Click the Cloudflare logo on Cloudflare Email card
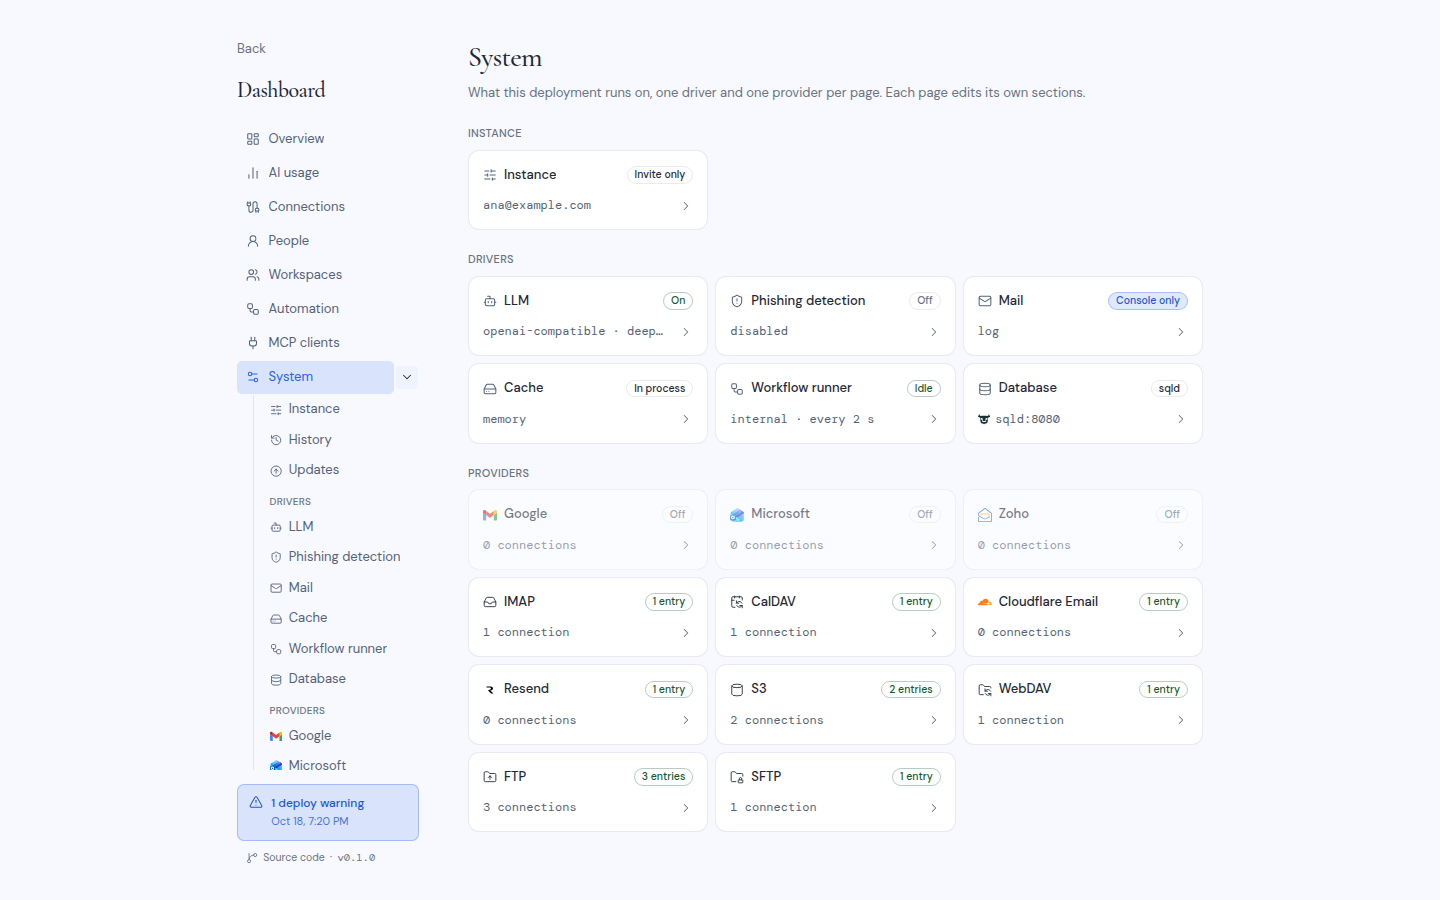This screenshot has height=900, width=1440. [985, 602]
